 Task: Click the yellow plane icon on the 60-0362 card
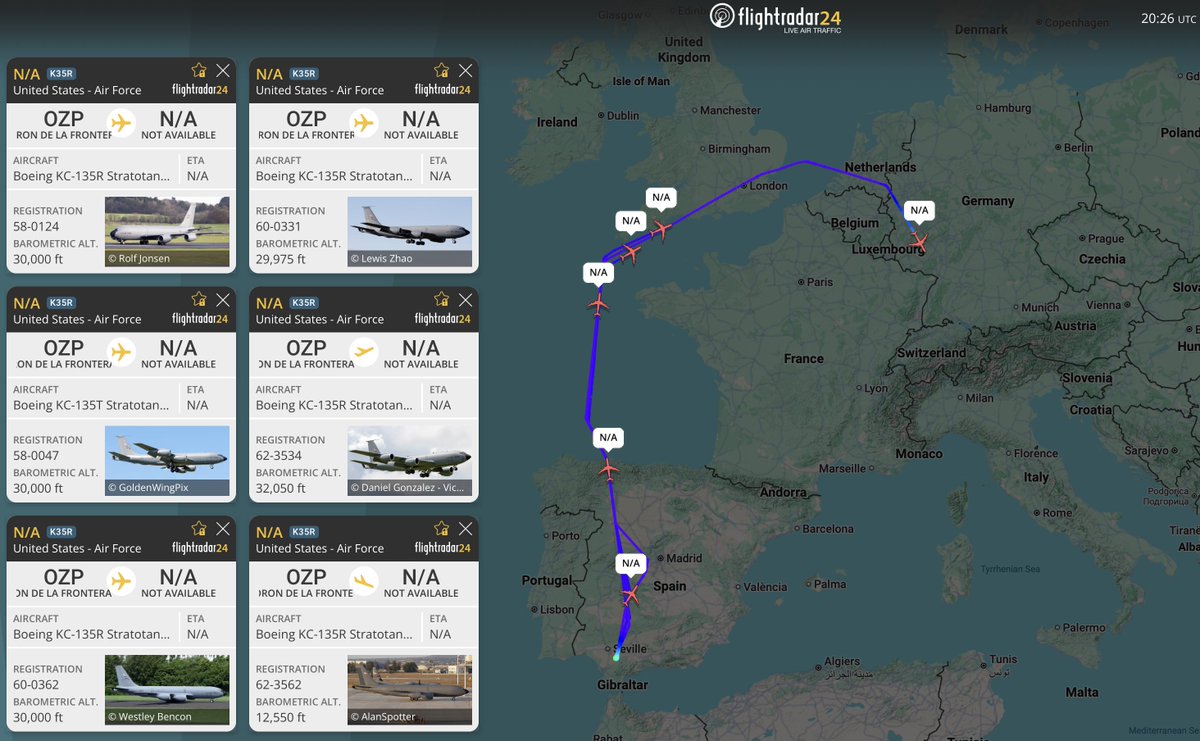pyautogui.click(x=121, y=581)
